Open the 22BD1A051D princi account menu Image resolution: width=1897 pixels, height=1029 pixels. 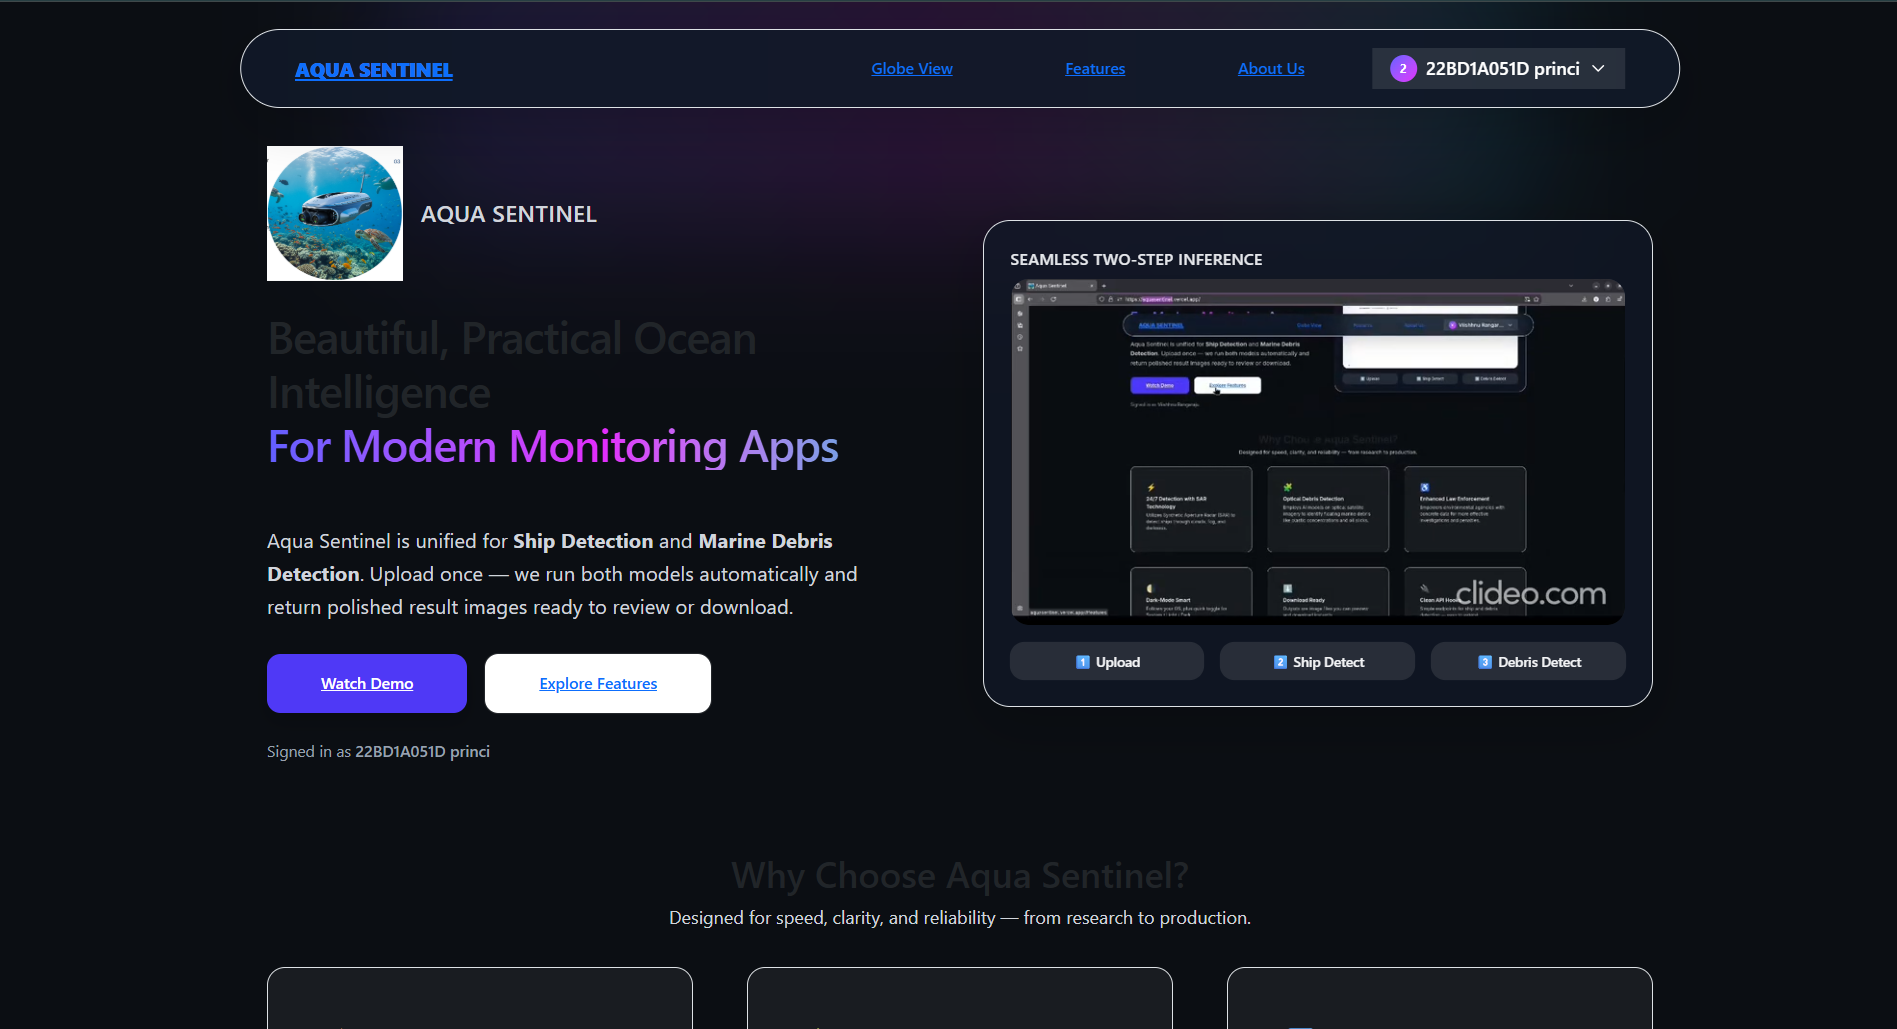click(1501, 69)
